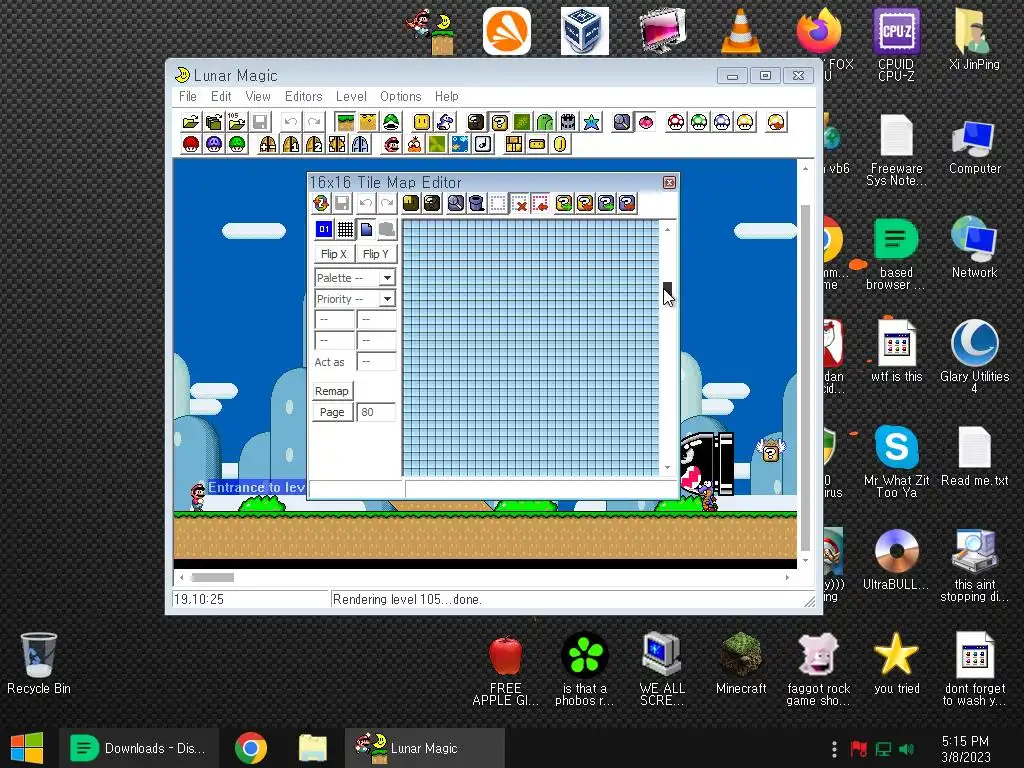The height and width of the screenshot is (768, 1024).
Task: Click the yellow mushroom icon in top row
Action: tap(745, 122)
